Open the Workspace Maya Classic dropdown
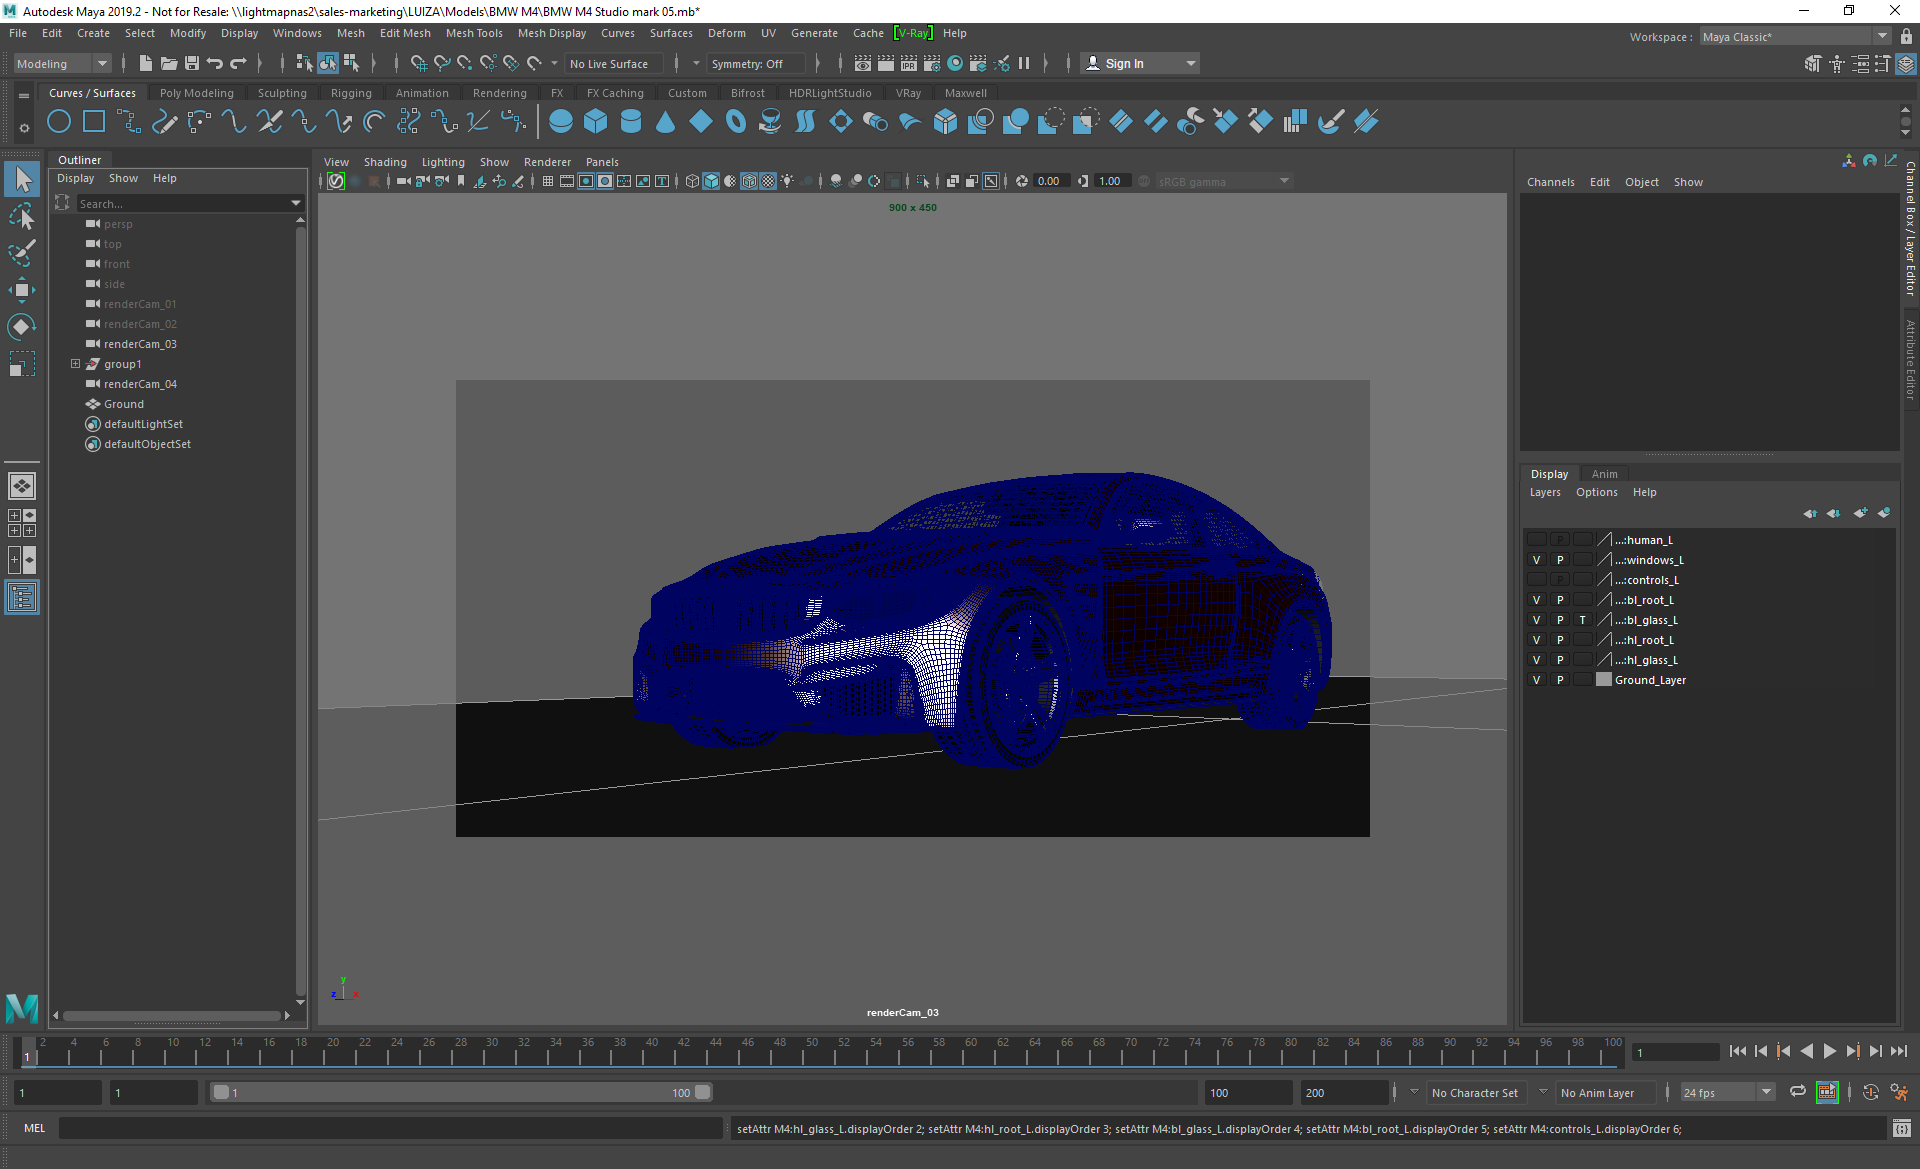The height and width of the screenshot is (1169, 1920). (x=1794, y=36)
